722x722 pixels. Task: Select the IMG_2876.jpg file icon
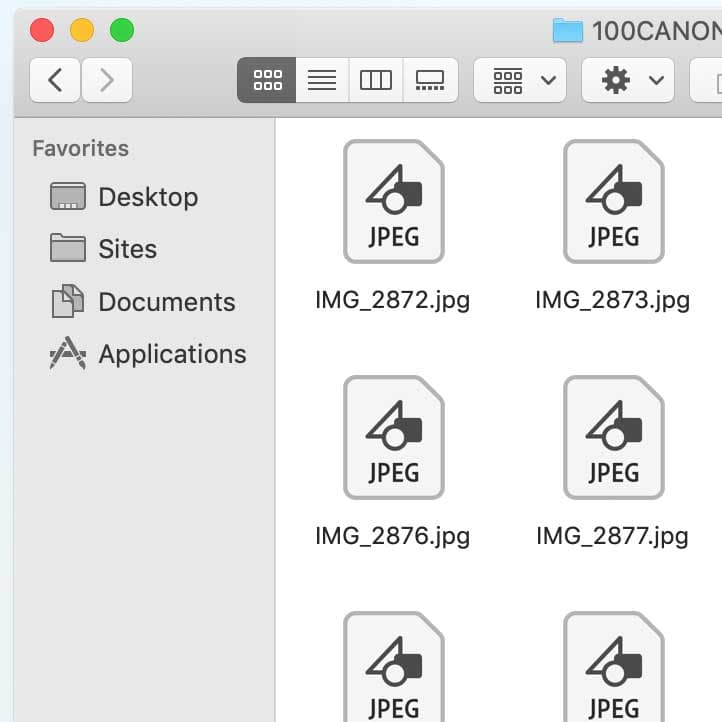click(x=394, y=437)
